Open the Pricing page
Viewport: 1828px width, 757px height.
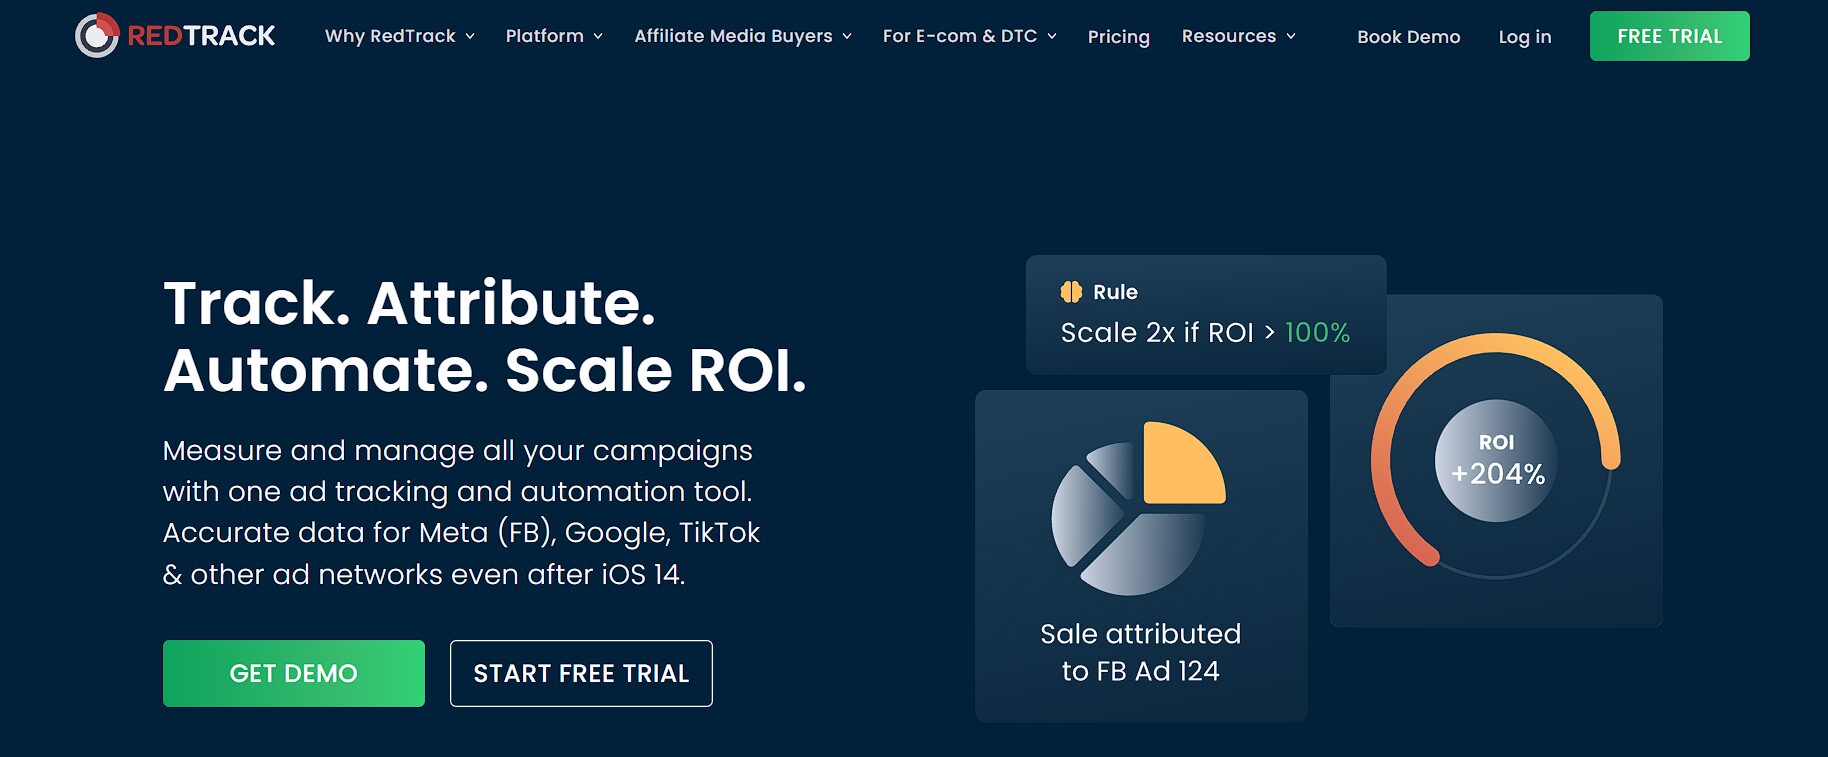click(x=1119, y=37)
